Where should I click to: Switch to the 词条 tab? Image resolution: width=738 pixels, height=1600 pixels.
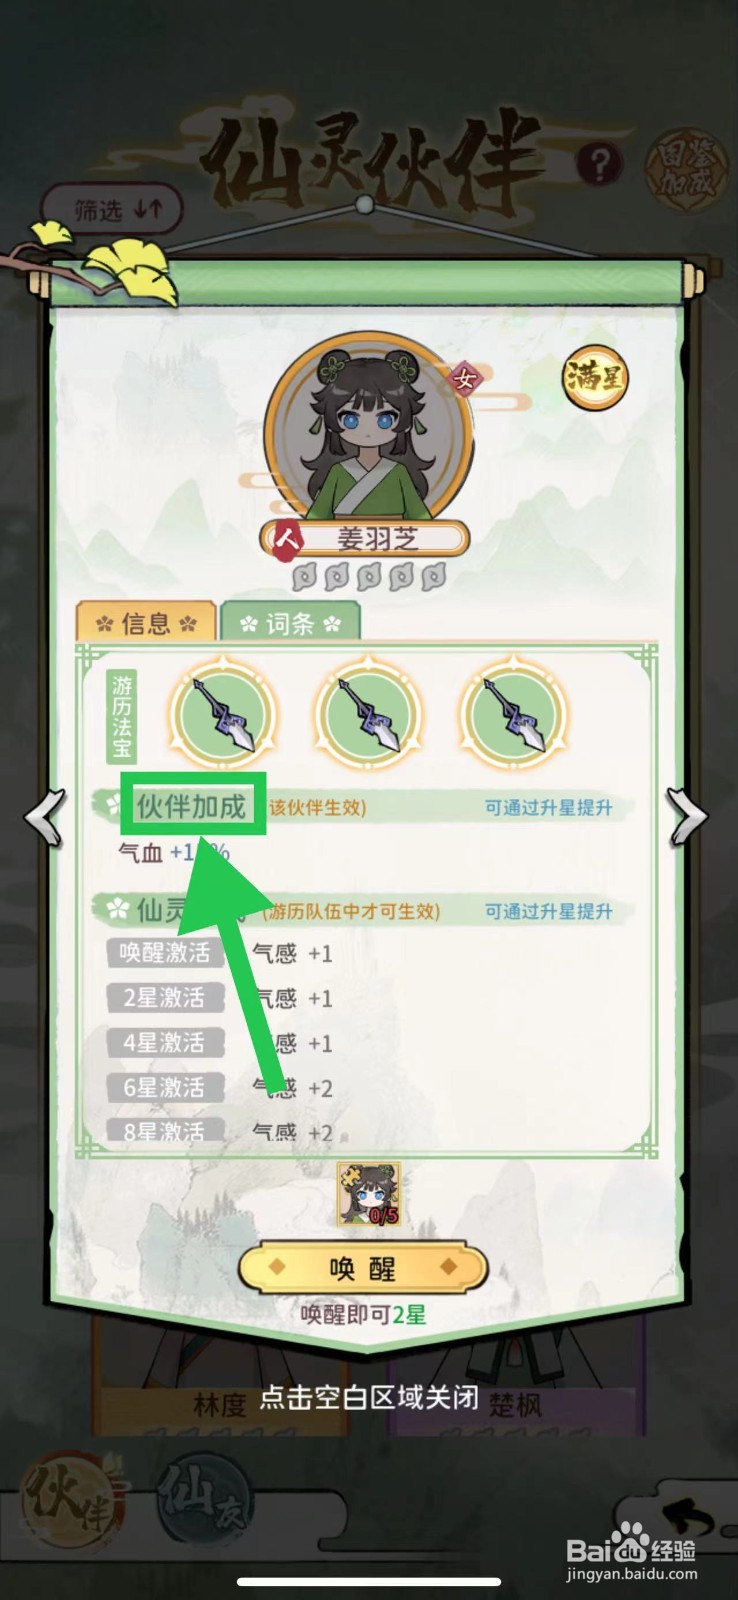click(x=290, y=623)
